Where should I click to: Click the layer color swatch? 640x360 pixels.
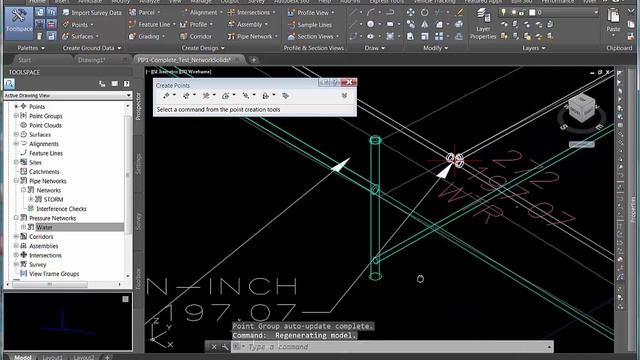click(532, 13)
